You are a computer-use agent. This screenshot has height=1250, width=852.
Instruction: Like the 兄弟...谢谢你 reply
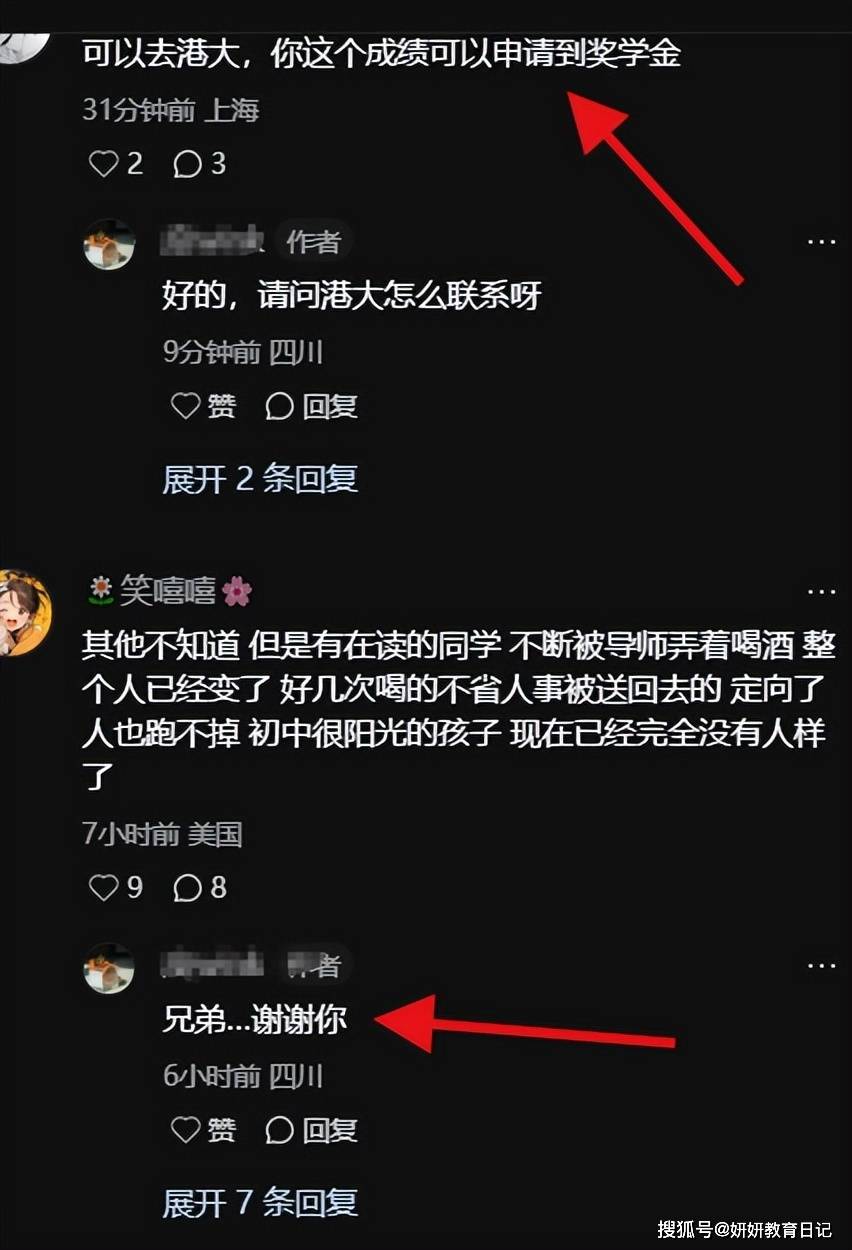[204, 1130]
